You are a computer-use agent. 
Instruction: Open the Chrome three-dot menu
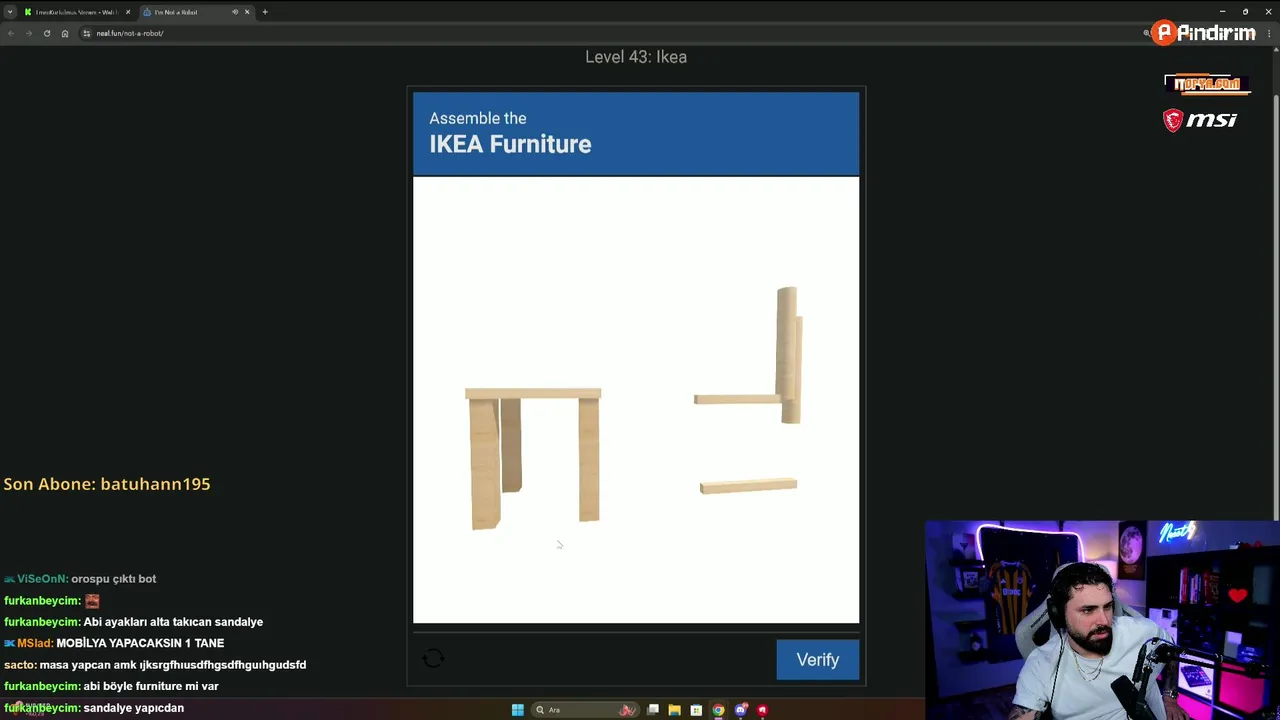tap(1269, 33)
